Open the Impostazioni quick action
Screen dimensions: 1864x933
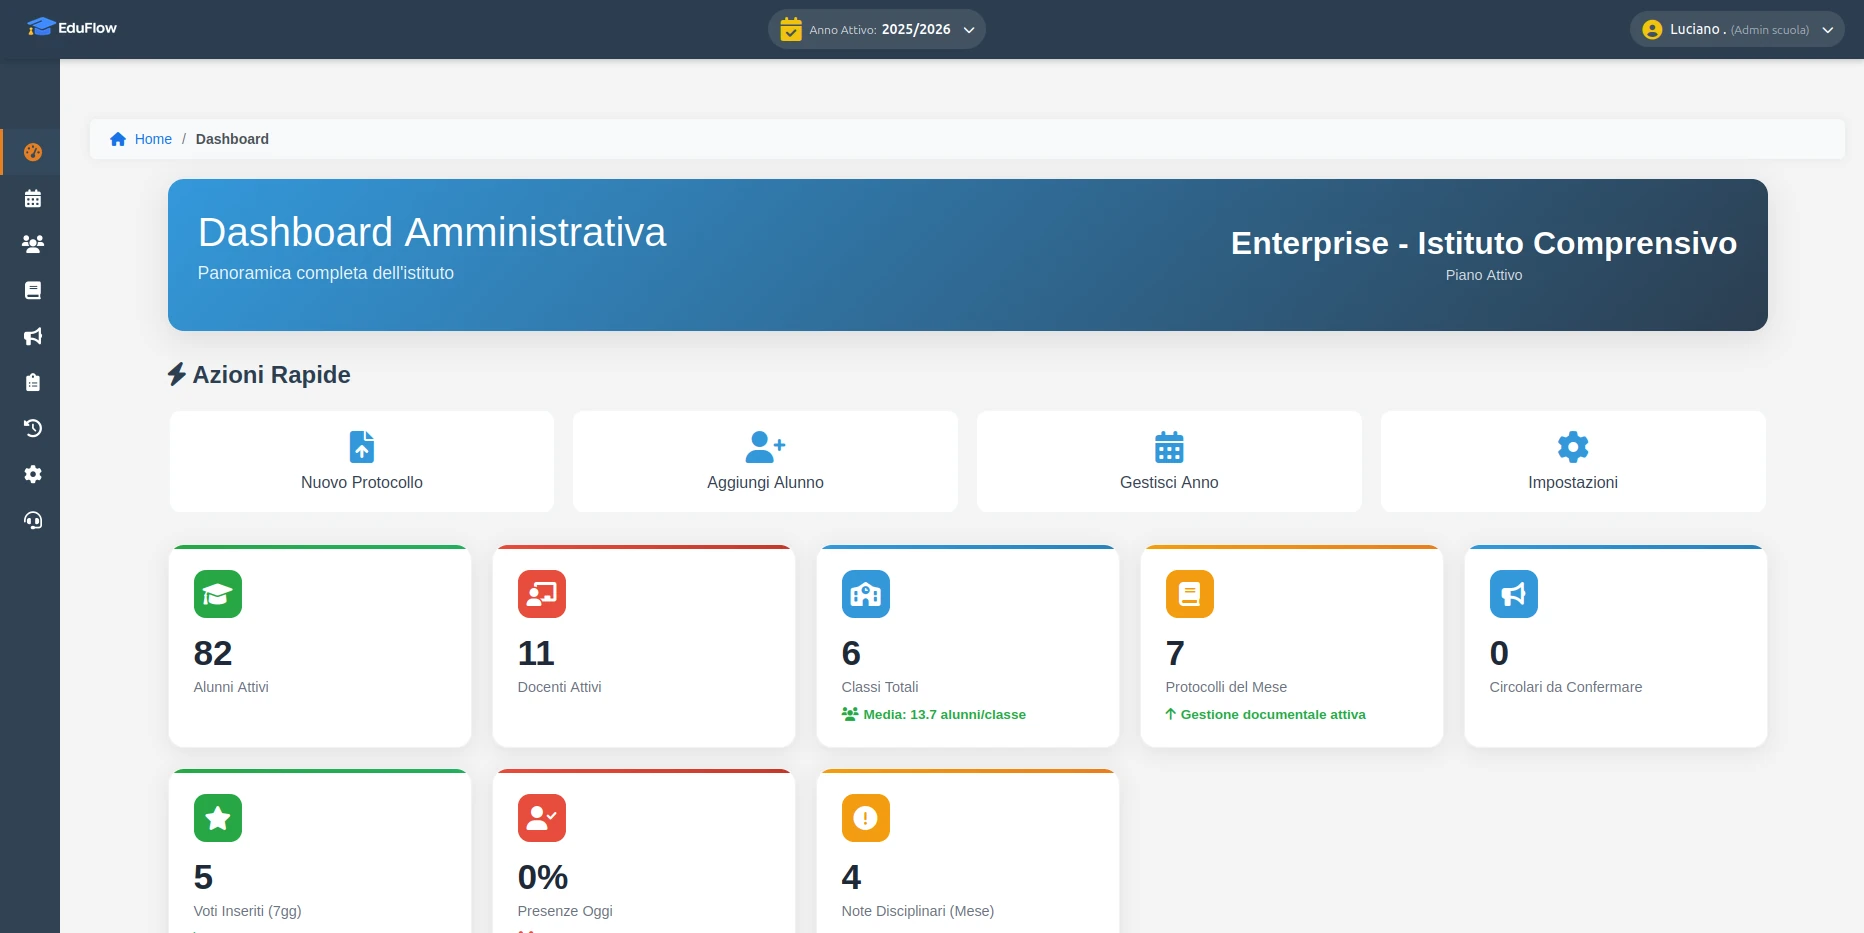1573,461
